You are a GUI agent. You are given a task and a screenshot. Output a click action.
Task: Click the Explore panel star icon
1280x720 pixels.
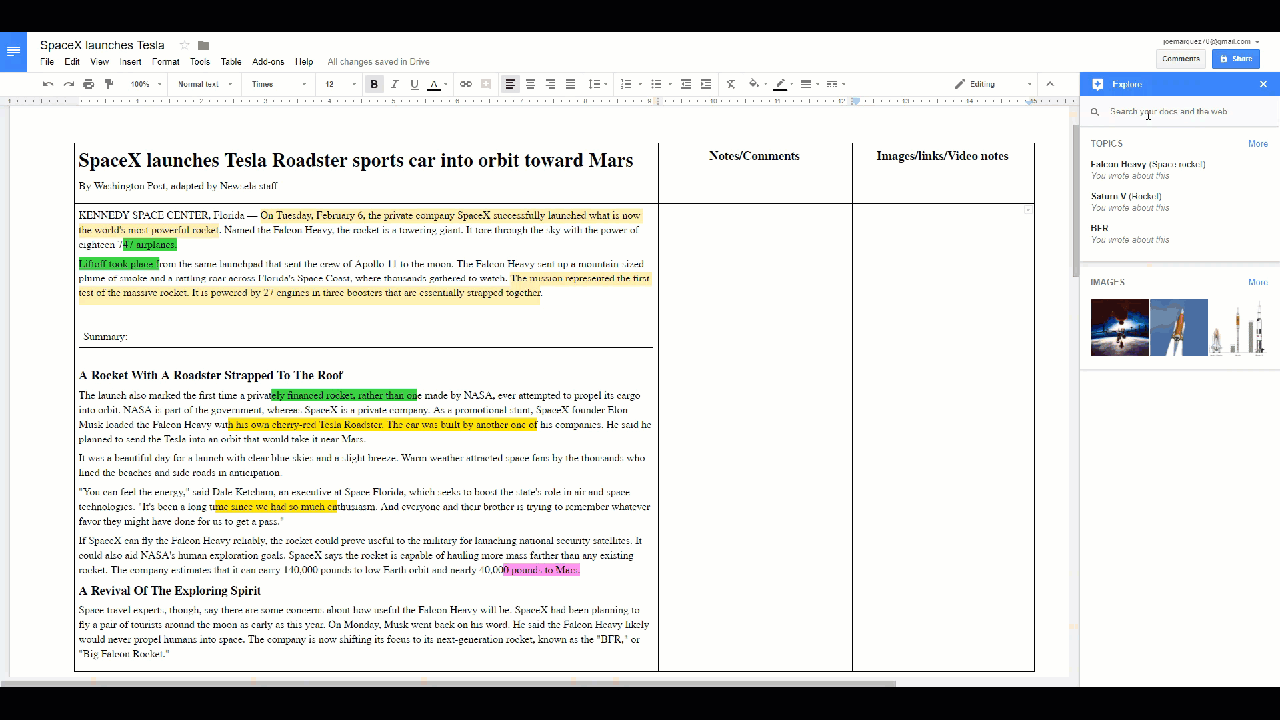[x=1097, y=85]
